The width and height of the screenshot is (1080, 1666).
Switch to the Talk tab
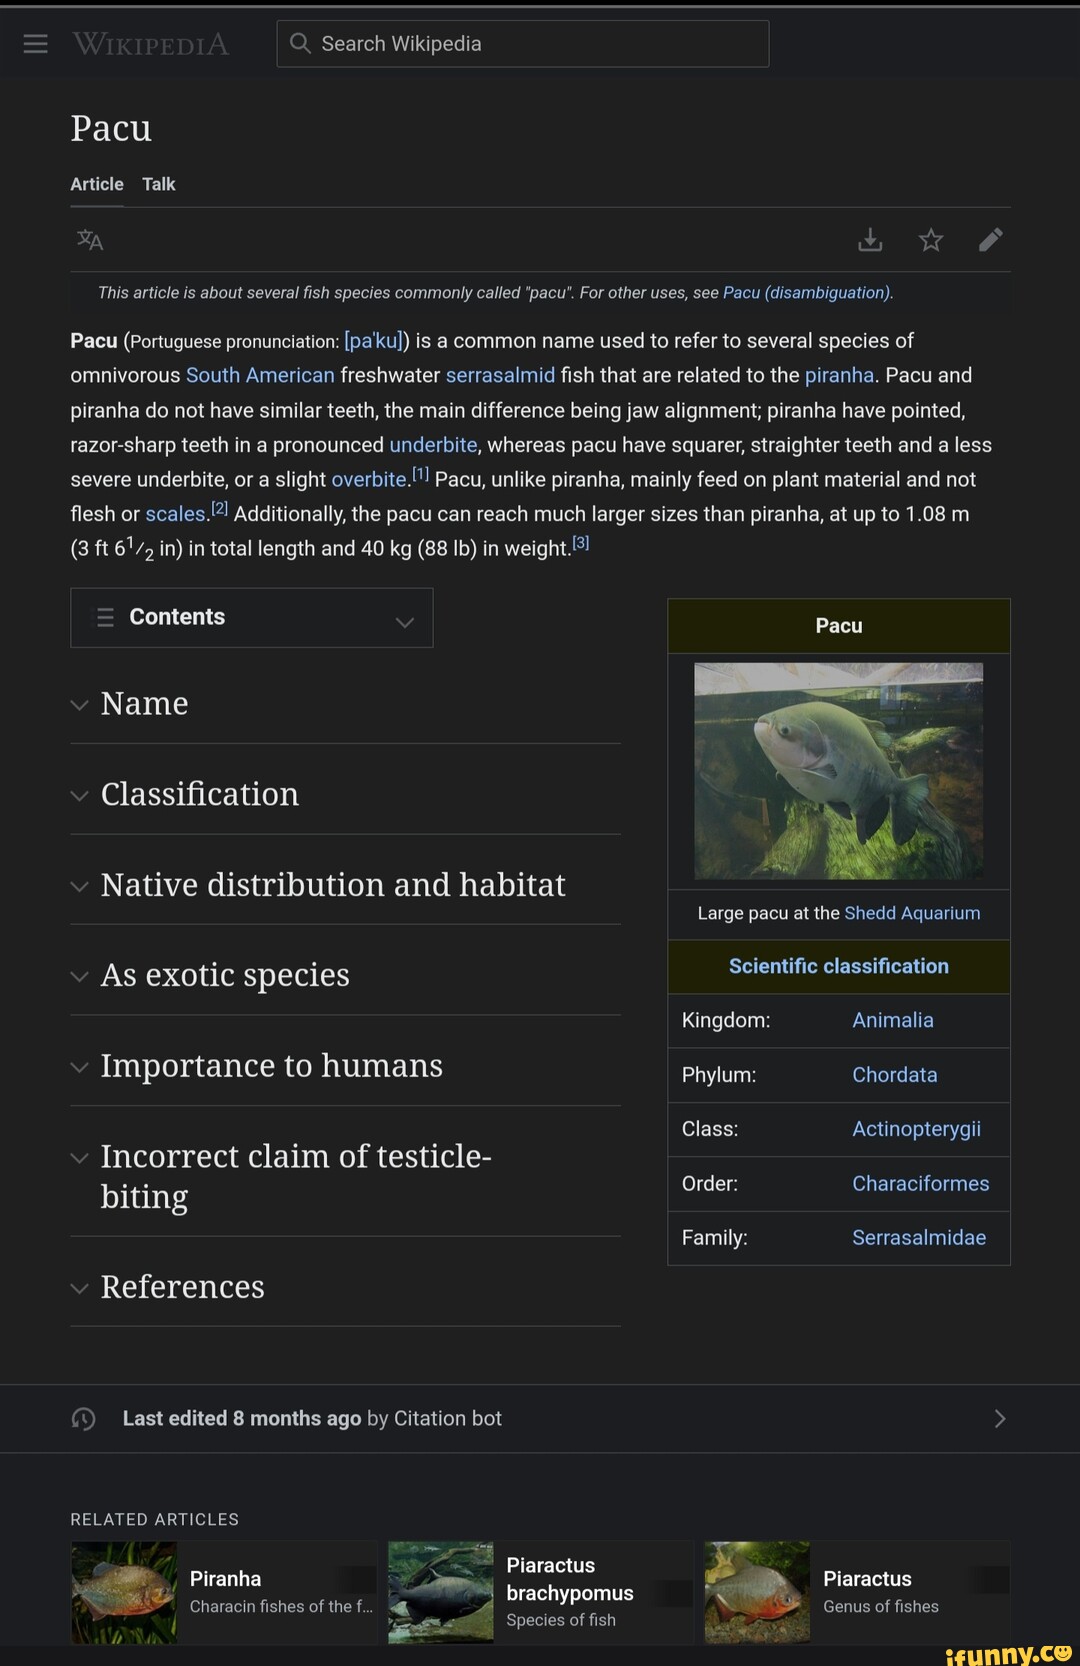click(x=158, y=184)
